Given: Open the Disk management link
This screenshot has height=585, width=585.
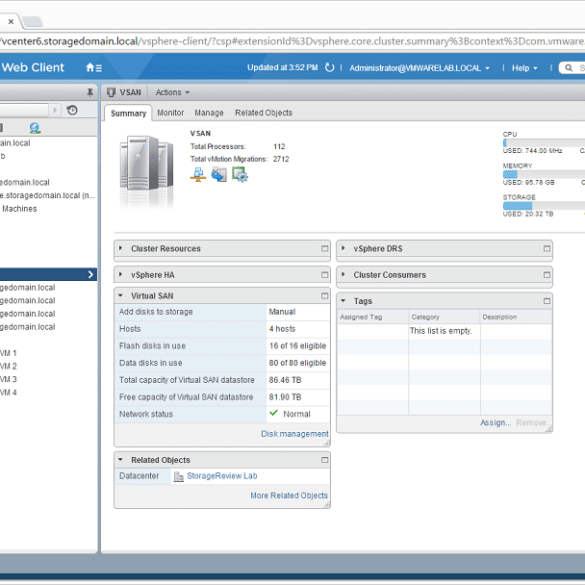Looking at the screenshot, I should (x=294, y=434).
